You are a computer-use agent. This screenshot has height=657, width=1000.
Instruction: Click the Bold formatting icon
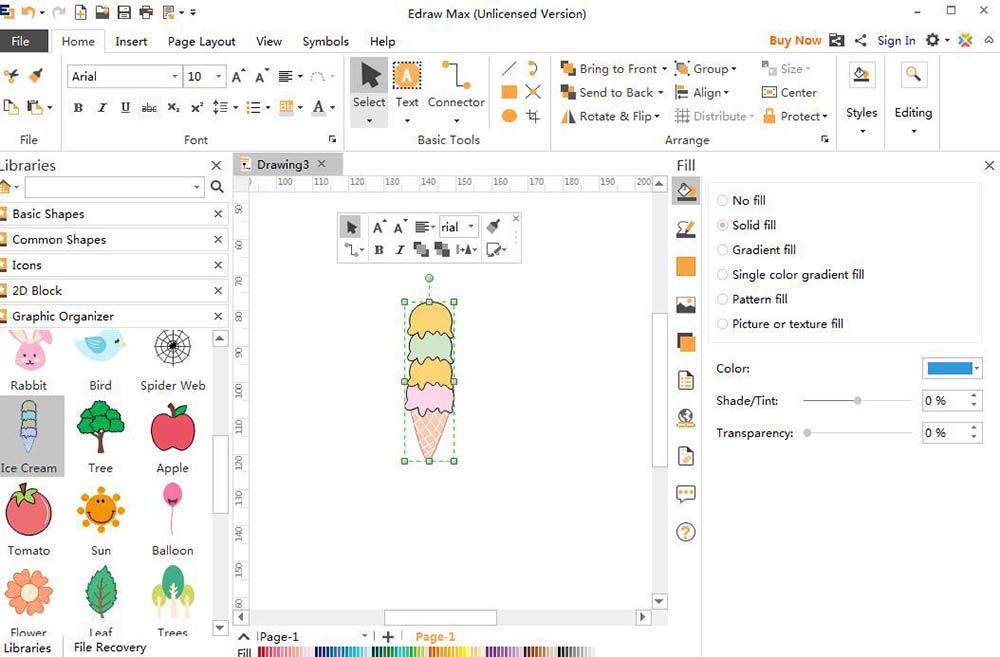pyautogui.click(x=78, y=108)
